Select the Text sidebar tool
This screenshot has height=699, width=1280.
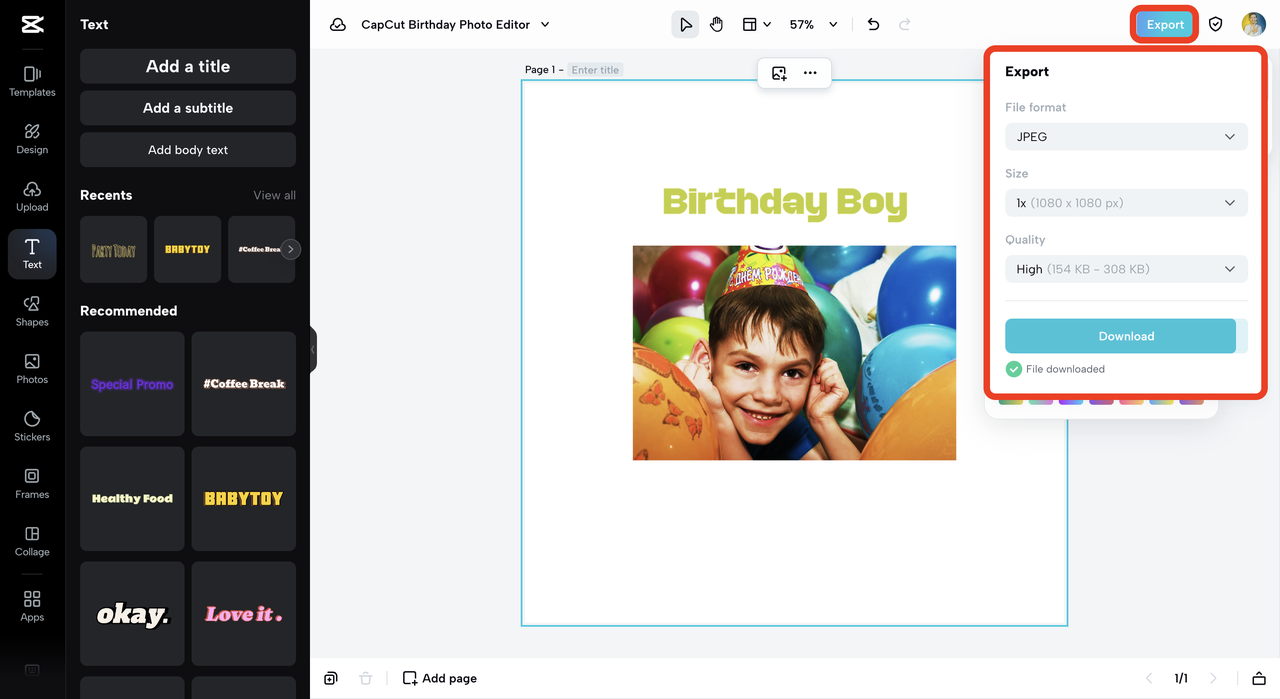(32, 254)
